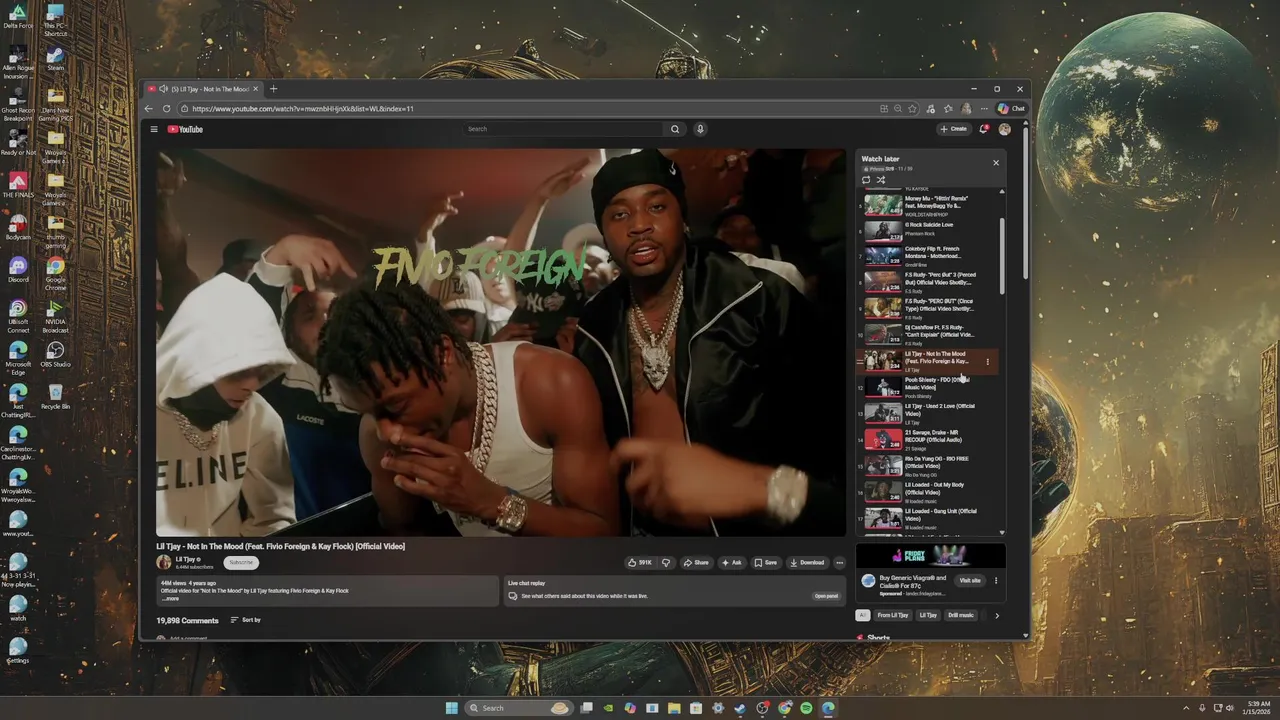The width and height of the screenshot is (1280, 720).
Task: Open the YouTube account avatar menu
Action: [x=1004, y=129]
